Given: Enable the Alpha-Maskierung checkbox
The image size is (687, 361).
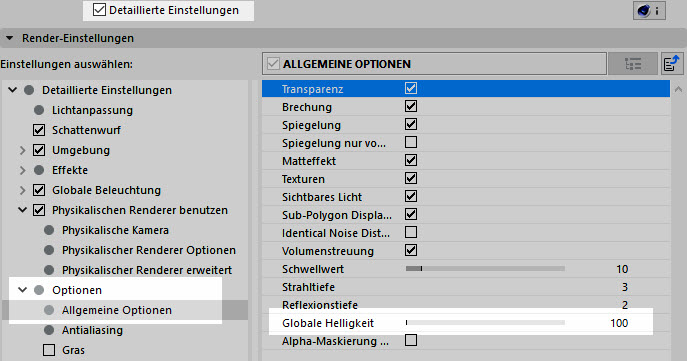Looking at the screenshot, I should point(411,340).
